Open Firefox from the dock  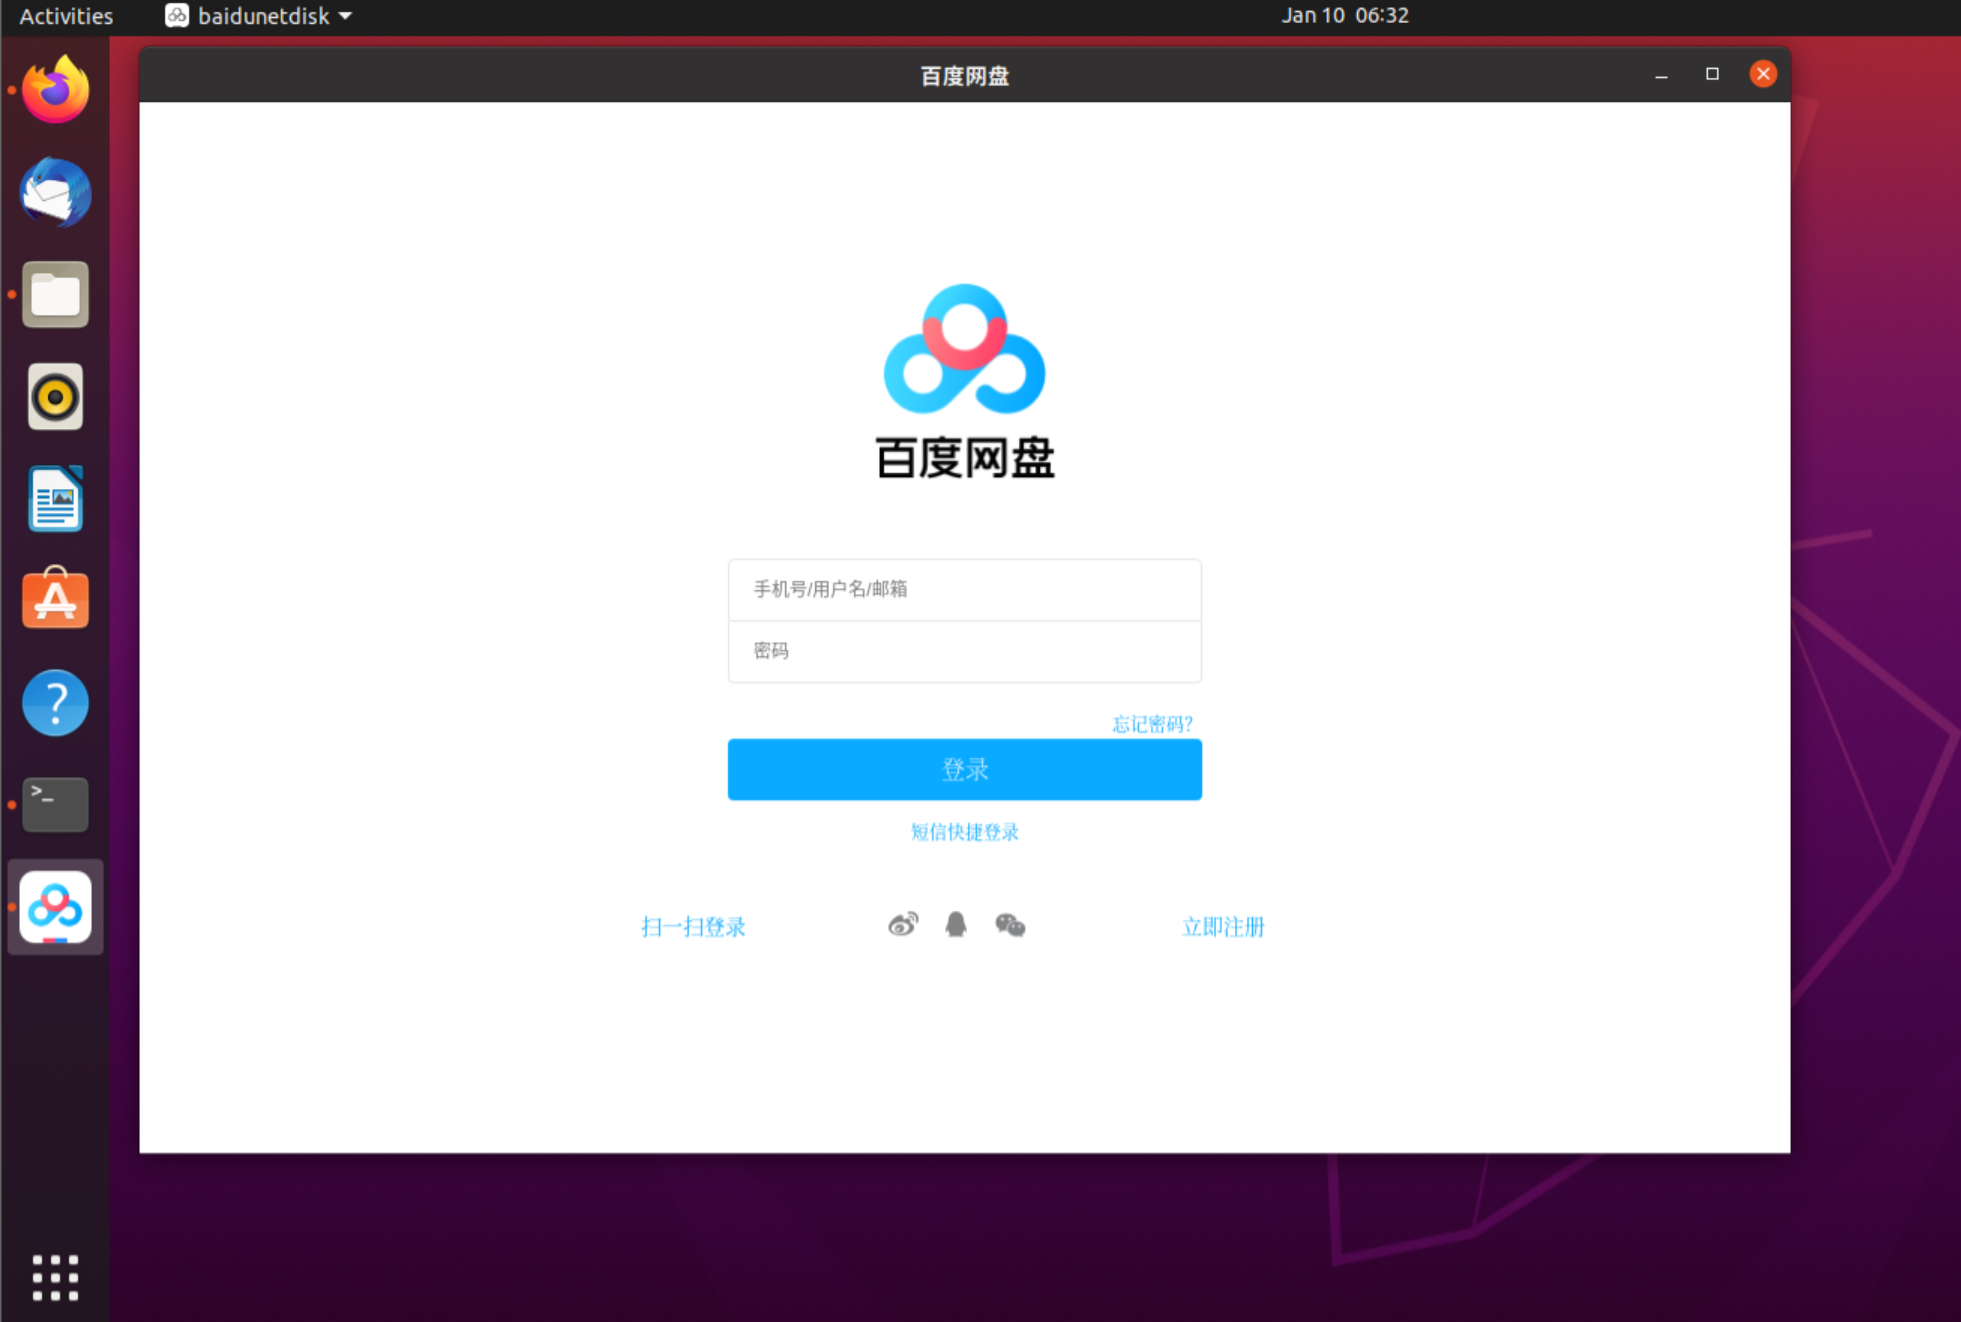56,90
